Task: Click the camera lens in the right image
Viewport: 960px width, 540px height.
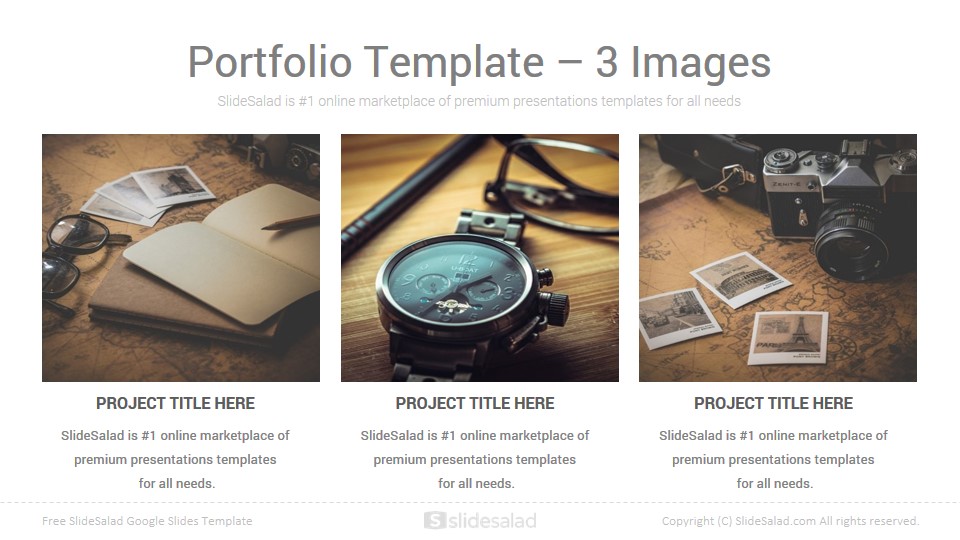Action: (x=852, y=241)
